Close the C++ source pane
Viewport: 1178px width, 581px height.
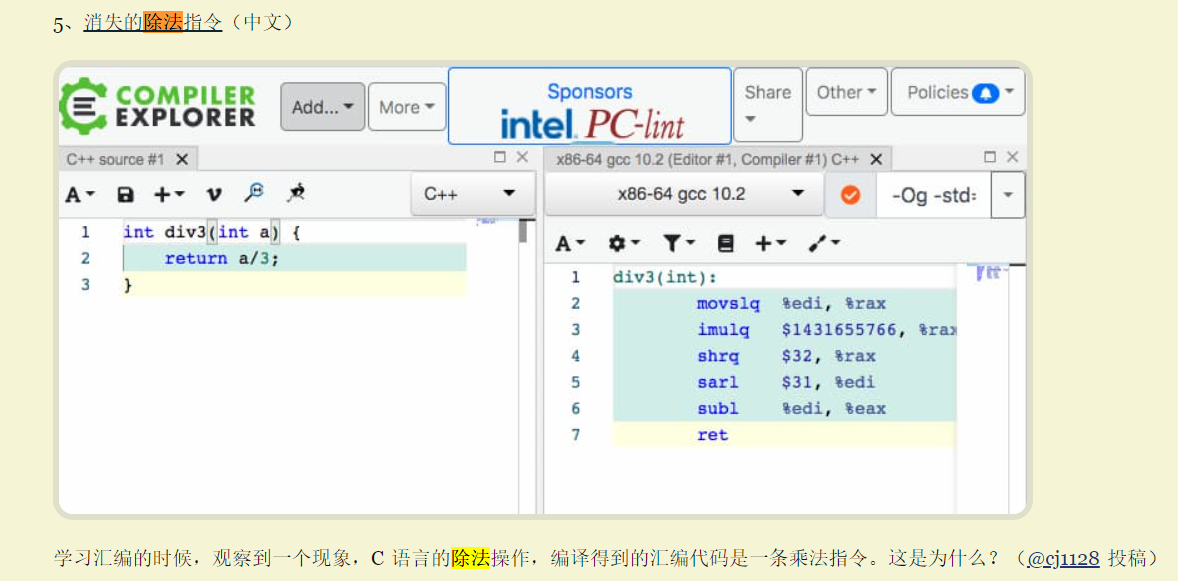point(522,157)
